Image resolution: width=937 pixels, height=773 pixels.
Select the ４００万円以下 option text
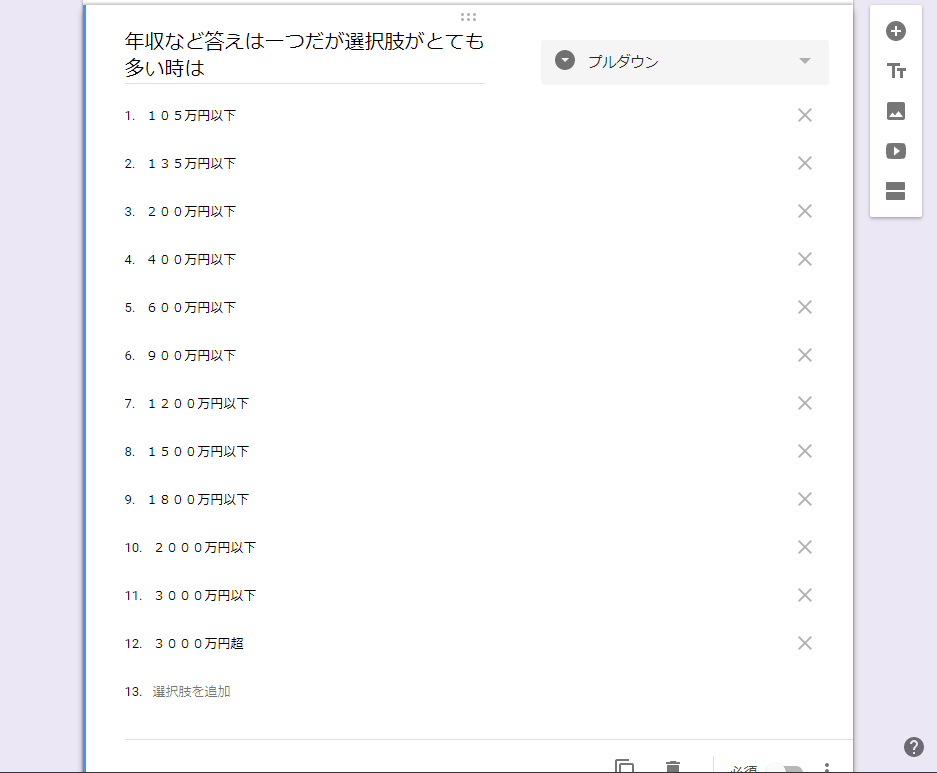(192, 259)
